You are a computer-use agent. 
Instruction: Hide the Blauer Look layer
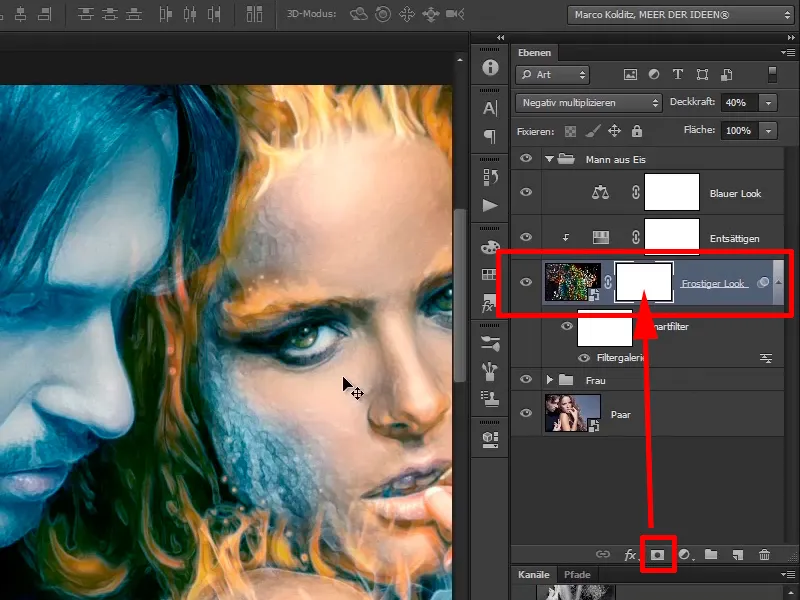526,192
